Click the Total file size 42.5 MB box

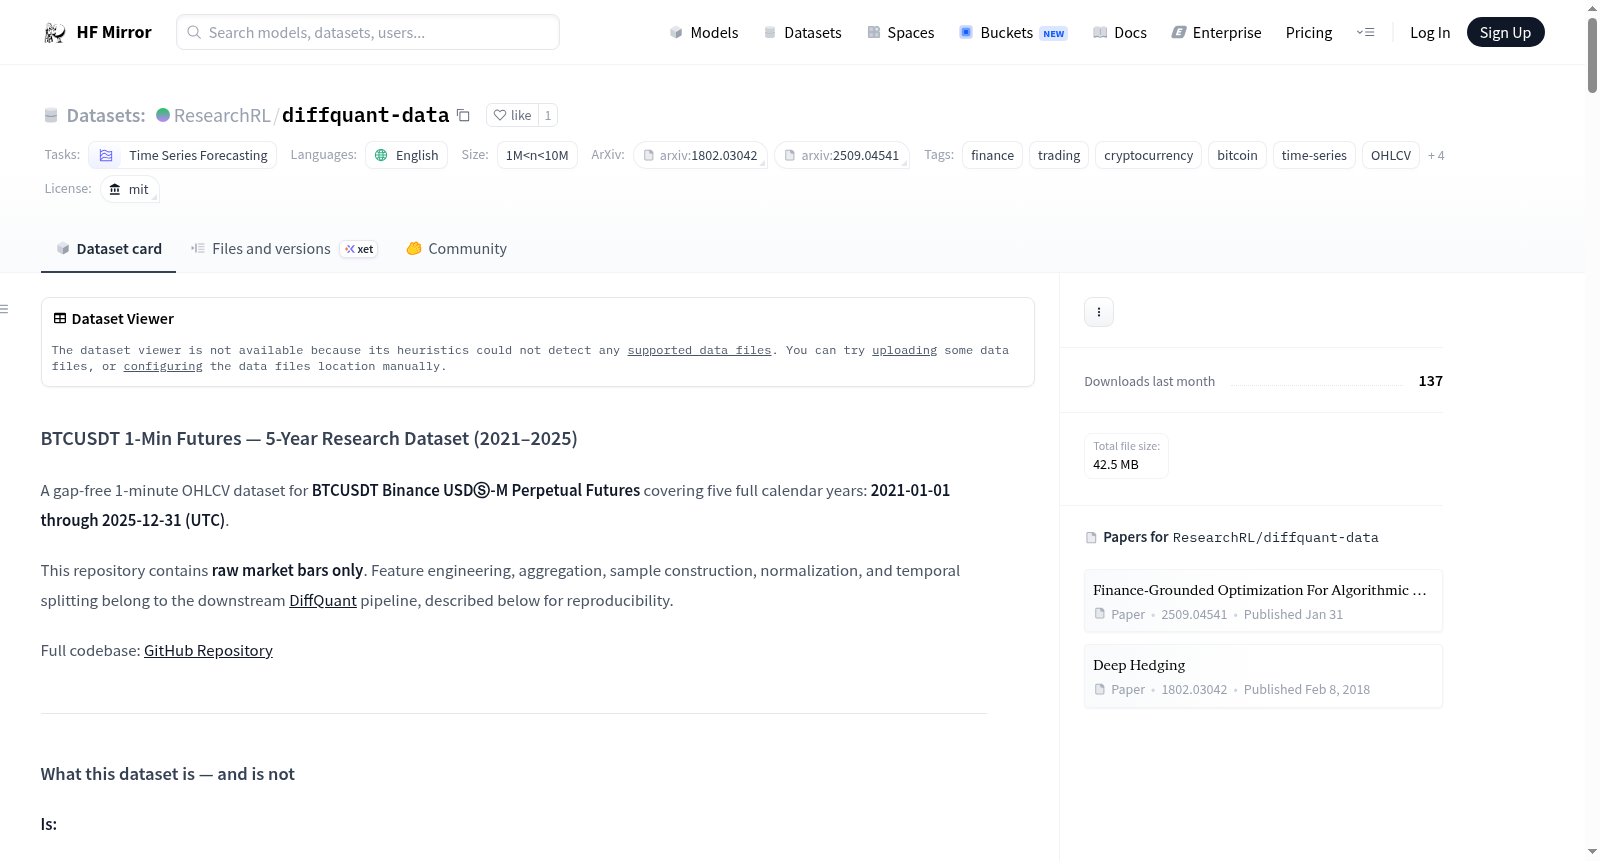pos(1126,456)
